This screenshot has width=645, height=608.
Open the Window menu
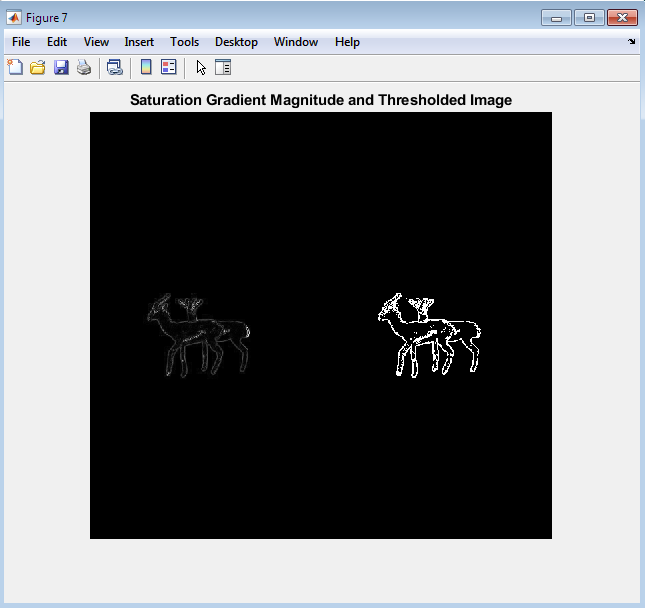pos(295,42)
